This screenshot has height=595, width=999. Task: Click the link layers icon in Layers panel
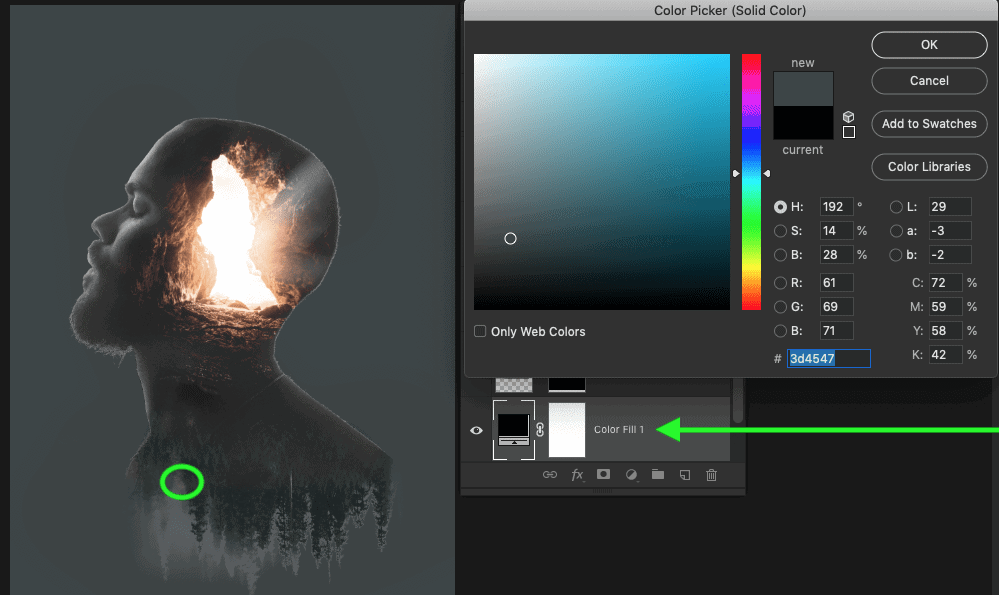click(549, 475)
